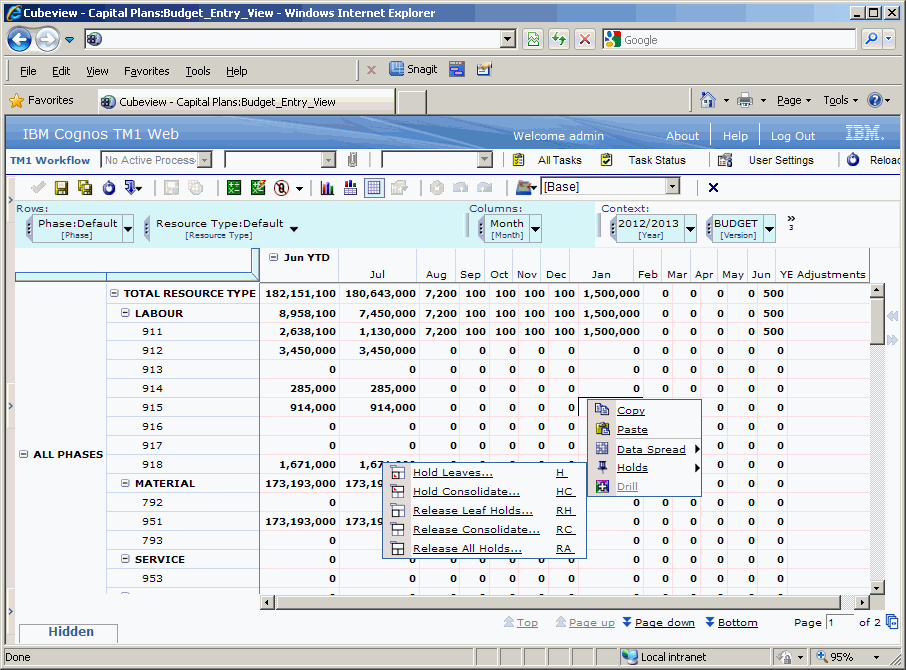The height and width of the screenshot is (670, 906).
Task: Click the blue X close view icon
Action: (x=714, y=187)
